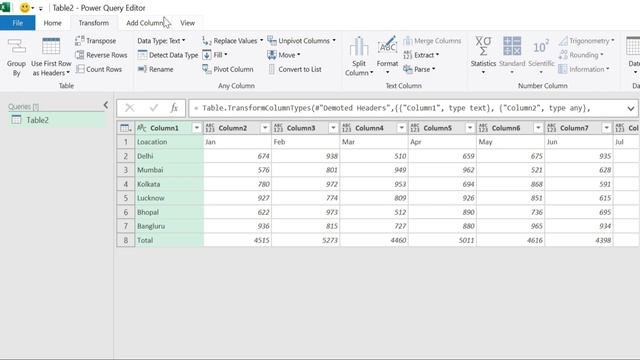
Task: Click the Split Column icon
Action: pyautogui.click(x=359, y=47)
